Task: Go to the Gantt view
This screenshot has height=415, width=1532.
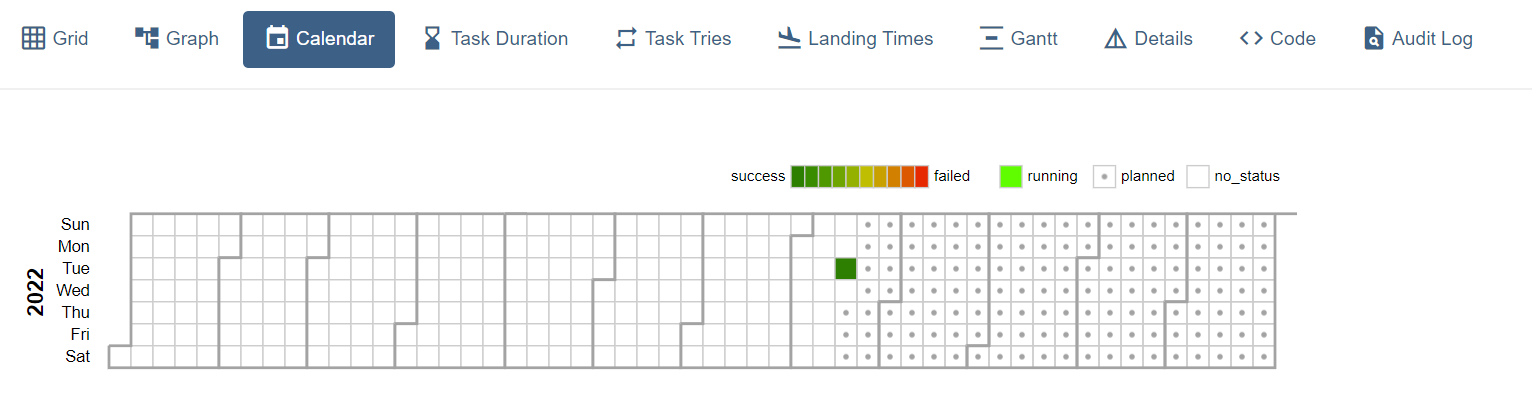Action: 1019,39
